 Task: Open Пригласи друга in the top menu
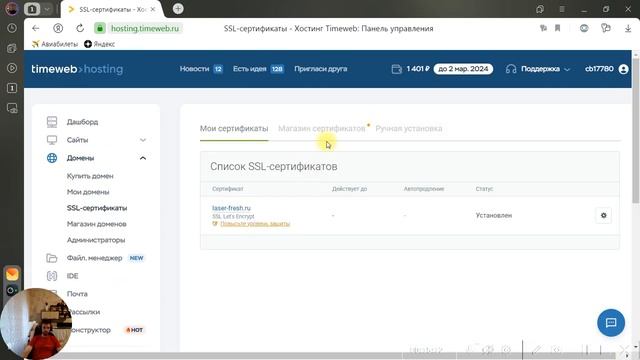tap(320, 69)
